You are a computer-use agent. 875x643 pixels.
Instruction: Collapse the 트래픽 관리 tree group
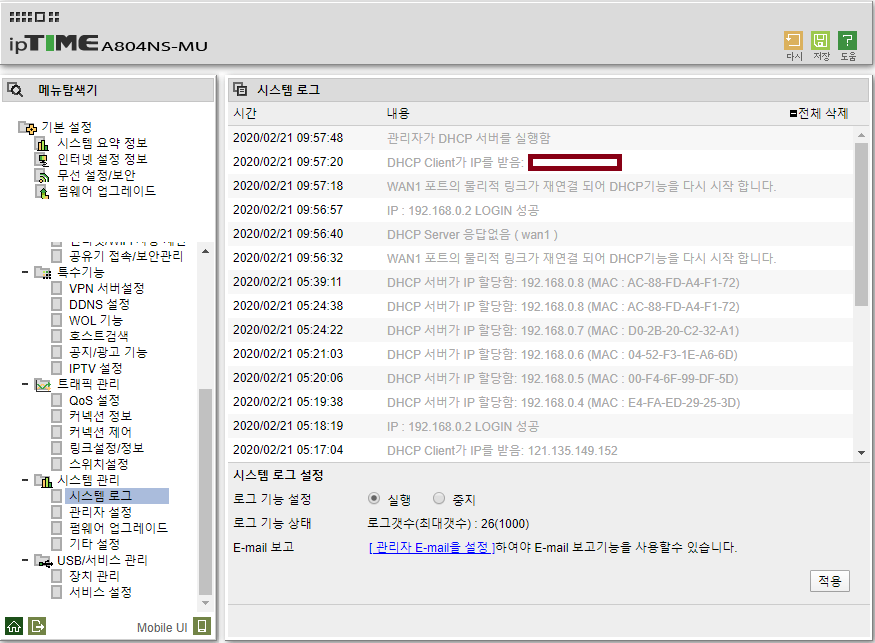coord(25,385)
